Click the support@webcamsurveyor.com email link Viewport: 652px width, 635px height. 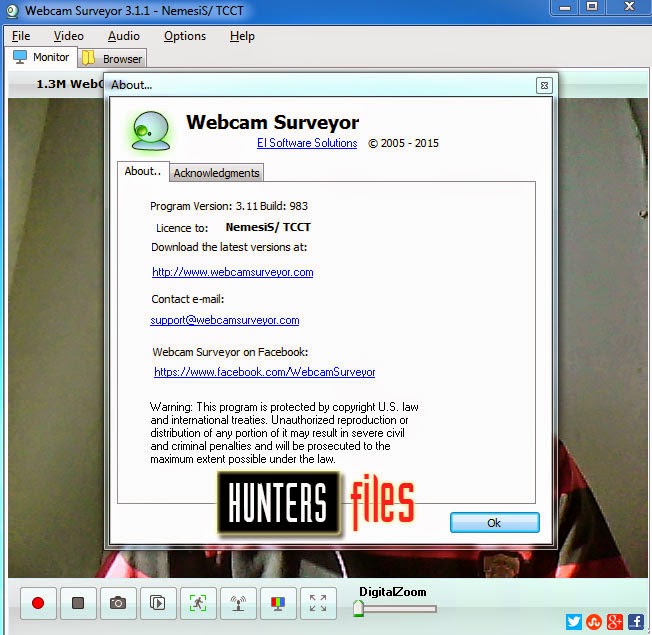coord(225,320)
